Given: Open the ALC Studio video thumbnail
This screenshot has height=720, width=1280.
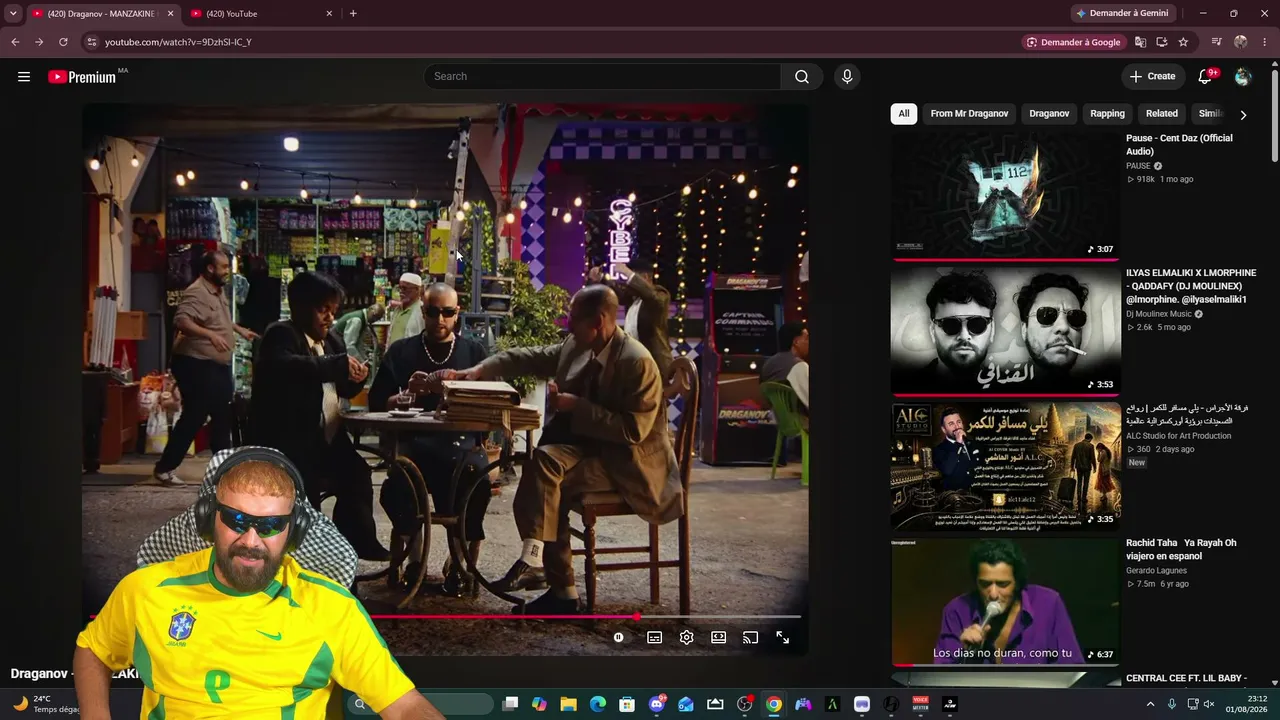Looking at the screenshot, I should 1006,465.
